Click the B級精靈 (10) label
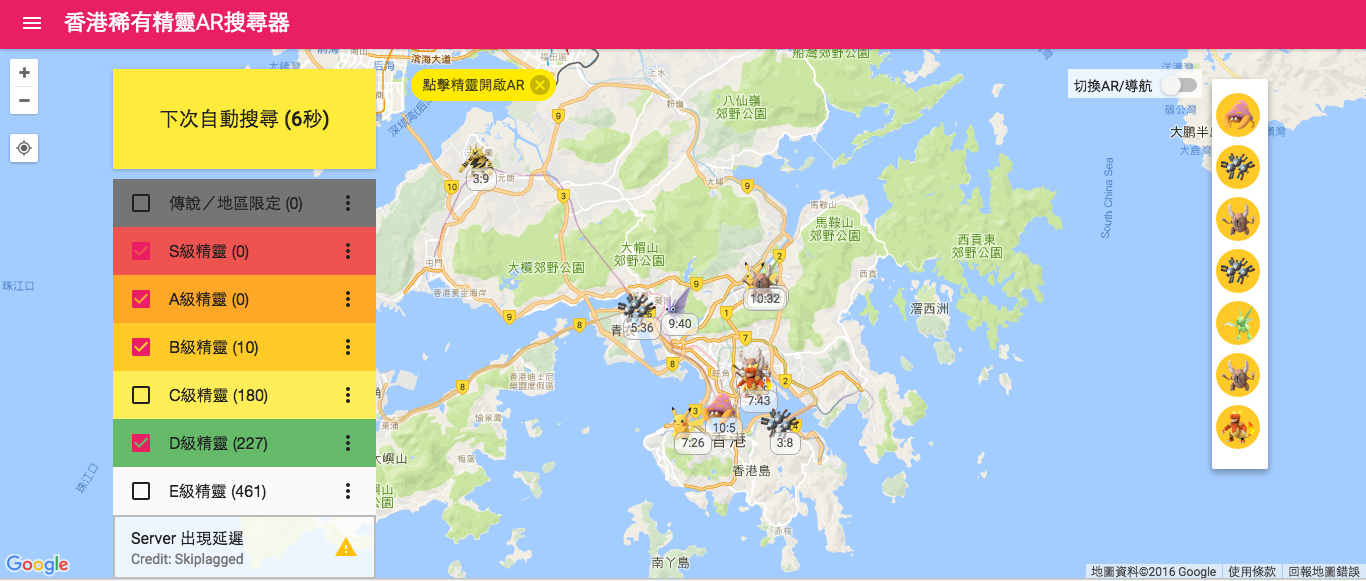The height and width of the screenshot is (581, 1366). [x=214, y=347]
